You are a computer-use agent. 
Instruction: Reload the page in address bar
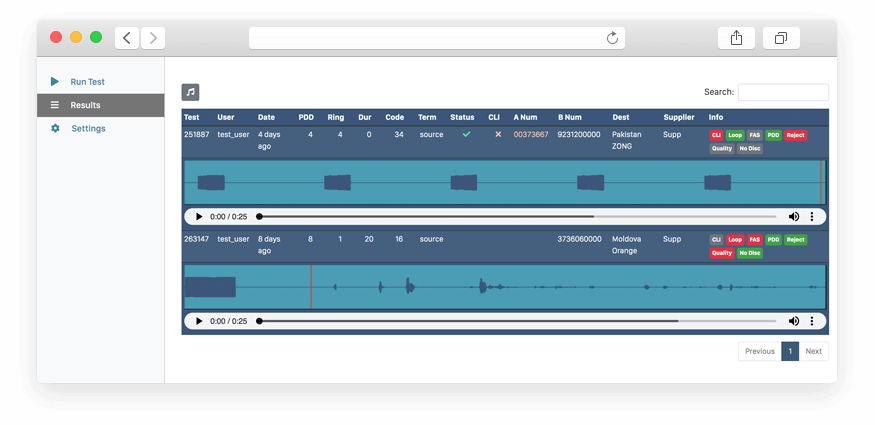click(x=613, y=38)
